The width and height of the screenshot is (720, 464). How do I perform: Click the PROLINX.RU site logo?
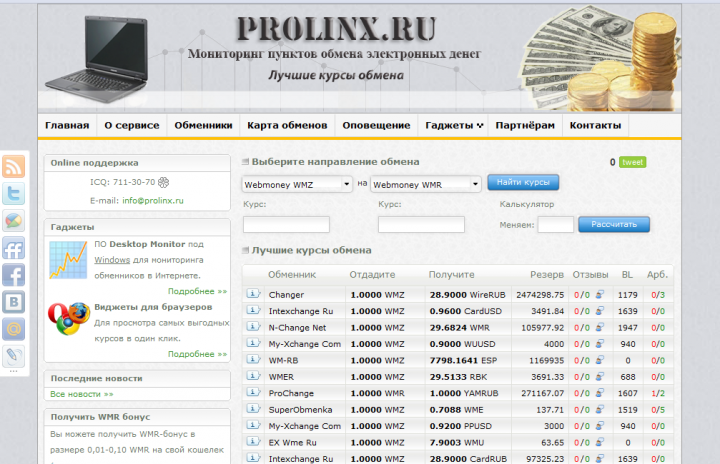tap(336, 29)
